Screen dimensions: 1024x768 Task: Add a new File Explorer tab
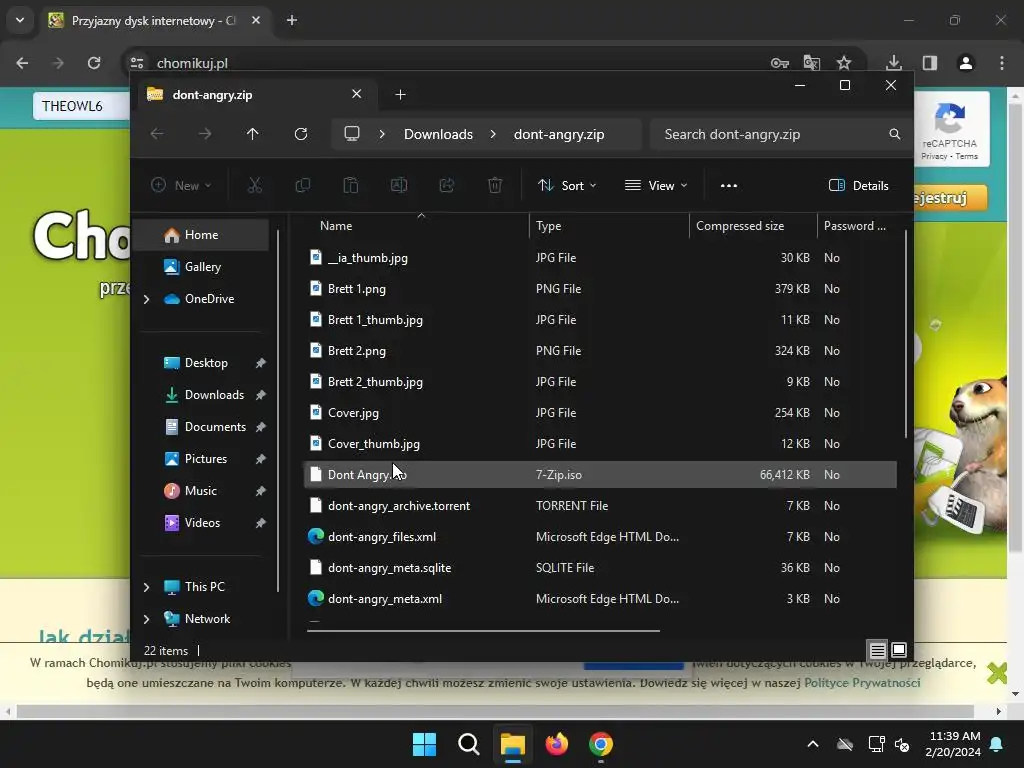pos(400,95)
